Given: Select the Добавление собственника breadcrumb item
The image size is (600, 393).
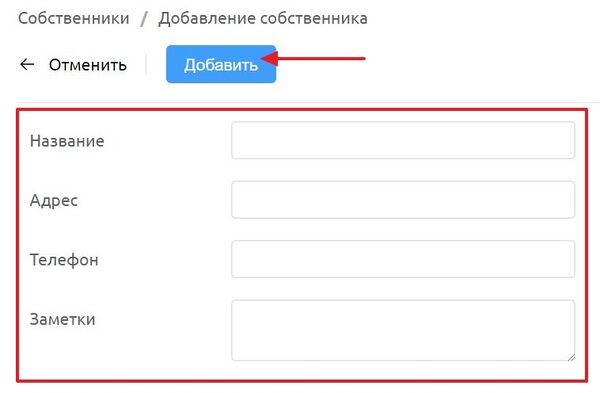Looking at the screenshot, I should click(263, 18).
